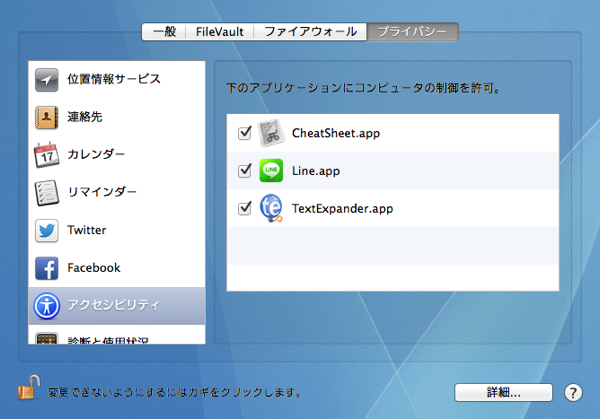The image size is (600, 419).
Task: Click the CheatSheet.app icon
Action: pyautogui.click(x=271, y=133)
